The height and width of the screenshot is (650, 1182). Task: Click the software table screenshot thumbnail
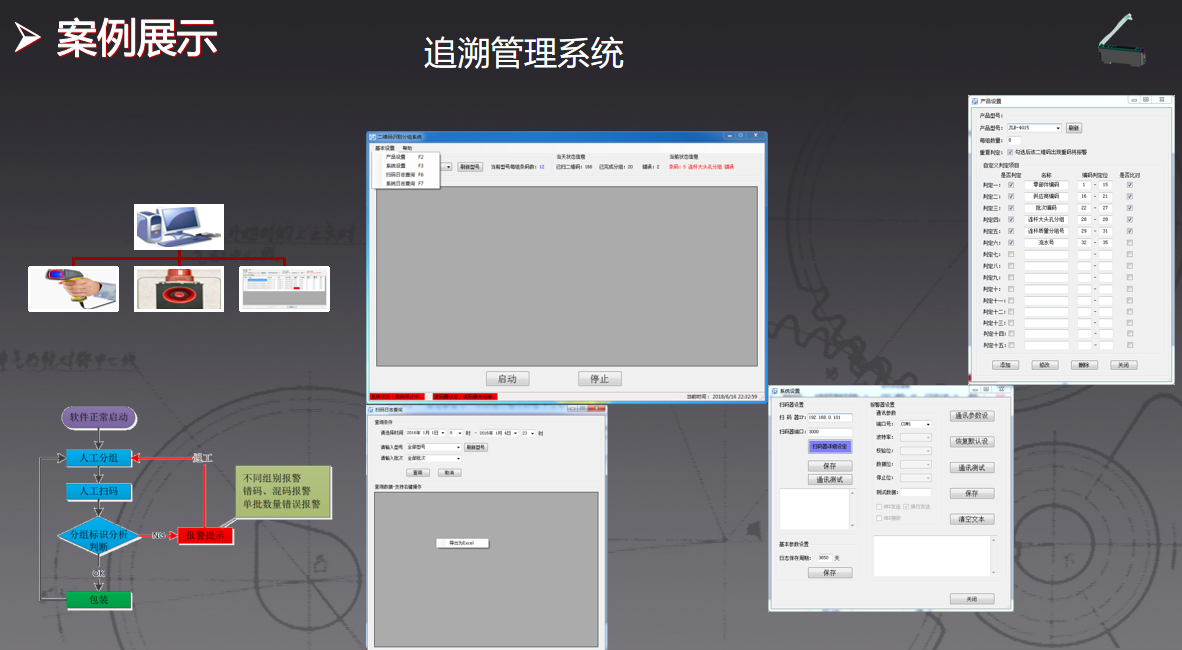284,289
